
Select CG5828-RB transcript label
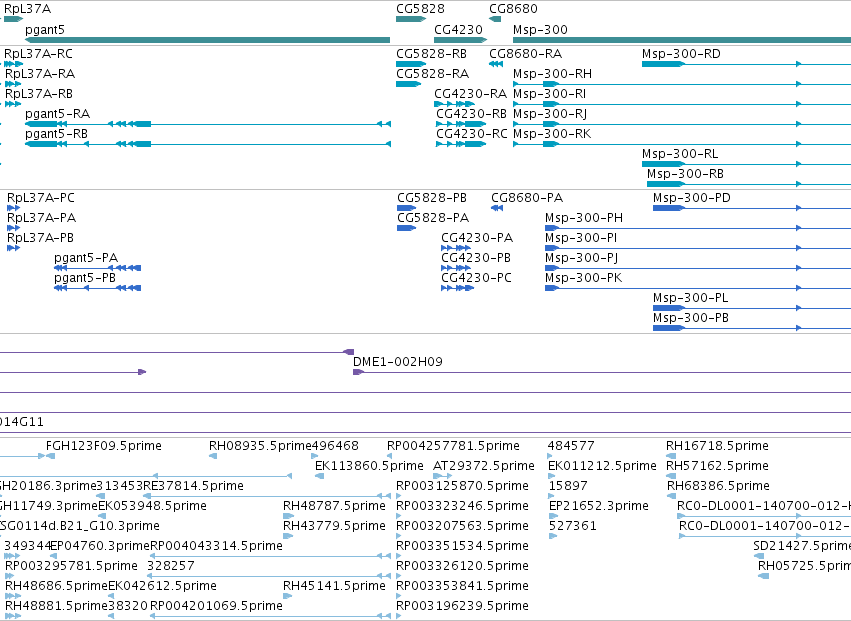431,54
